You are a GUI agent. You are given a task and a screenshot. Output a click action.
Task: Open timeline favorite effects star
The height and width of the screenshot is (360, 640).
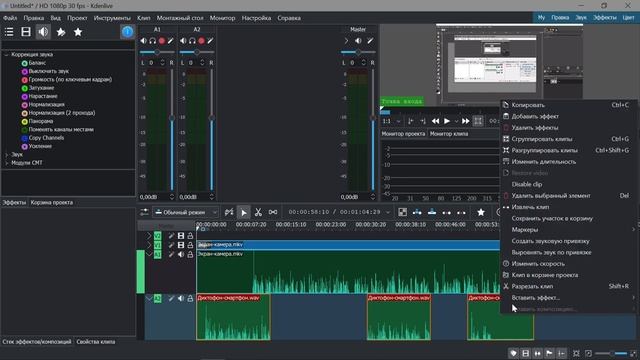(x=481, y=212)
